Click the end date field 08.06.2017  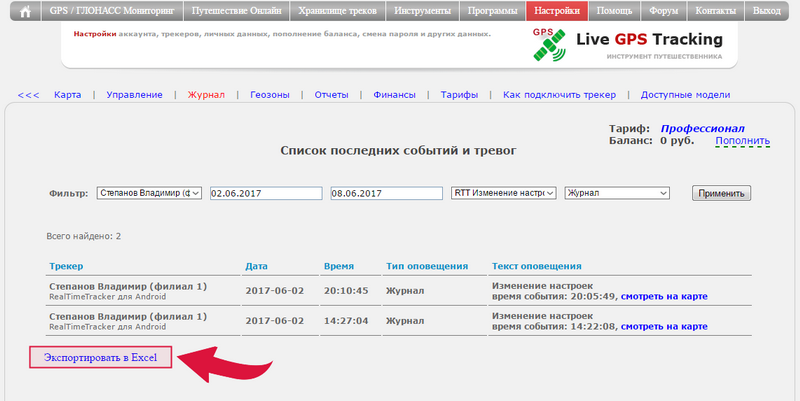[x=385, y=193]
